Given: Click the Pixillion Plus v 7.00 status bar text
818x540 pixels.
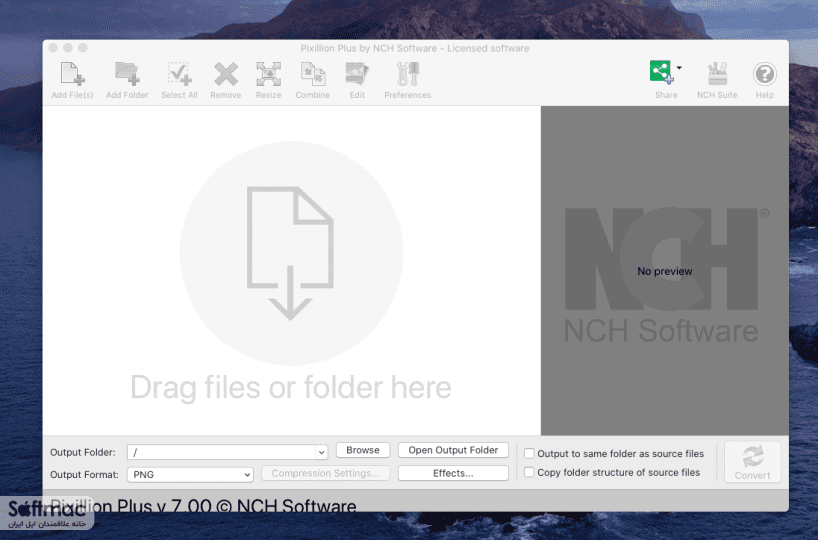Looking at the screenshot, I should (x=203, y=506).
